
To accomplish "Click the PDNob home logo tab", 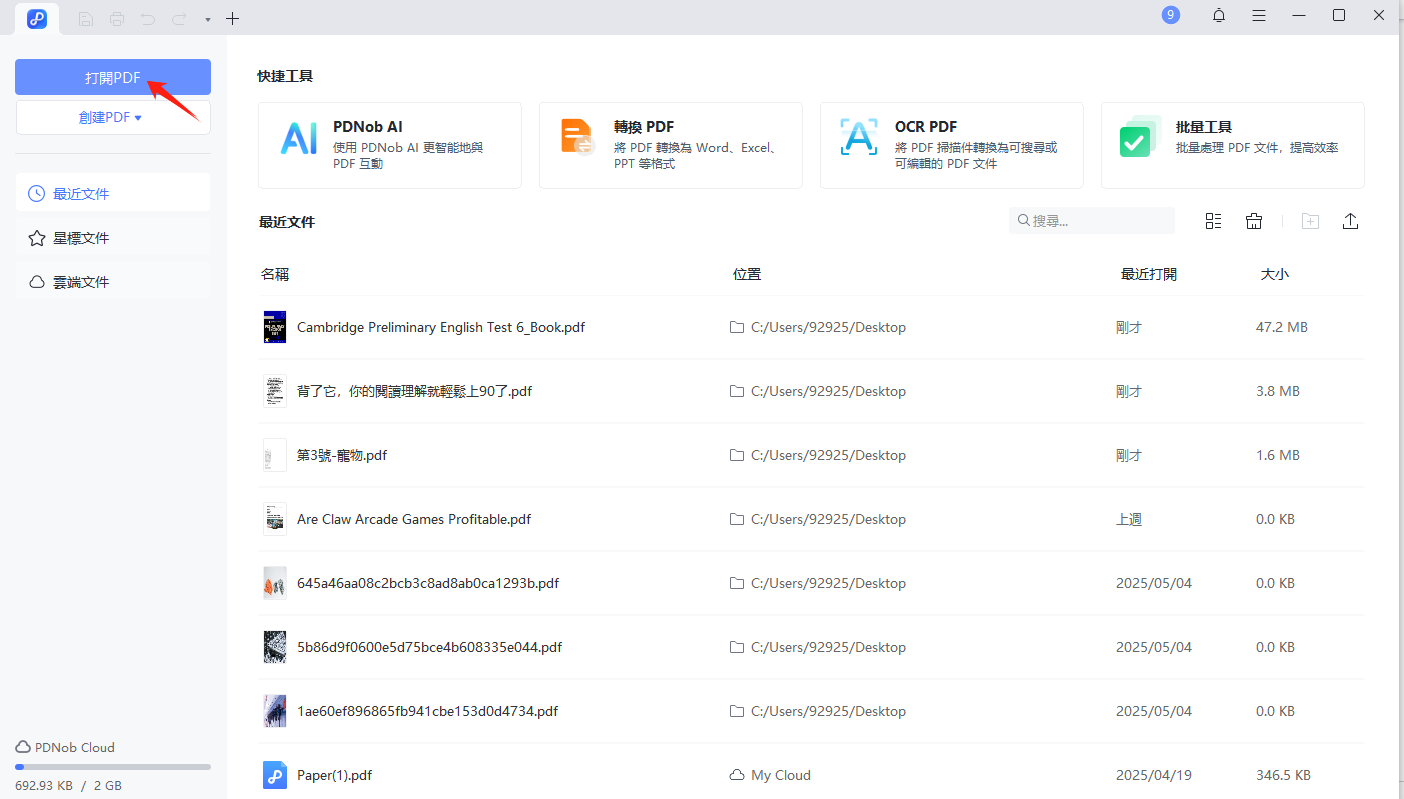I will 37,18.
